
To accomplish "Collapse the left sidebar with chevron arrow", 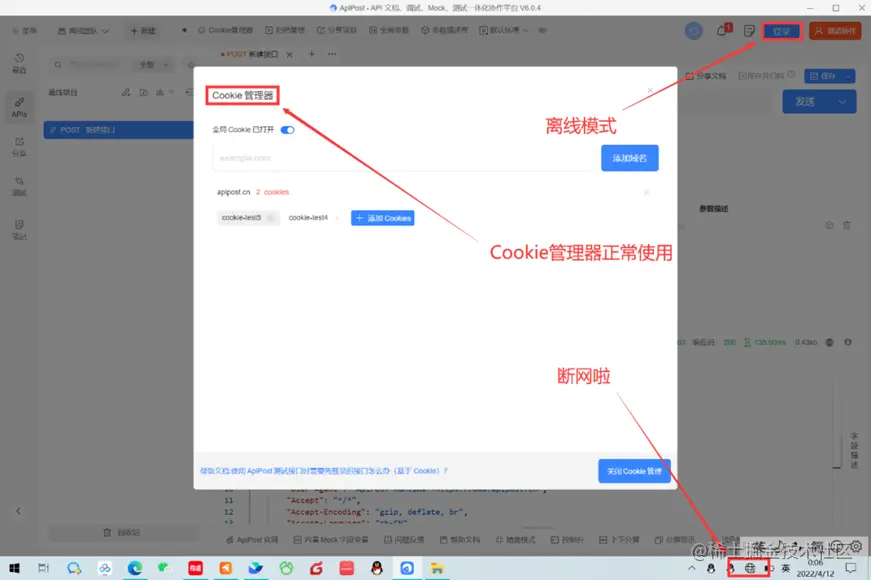I will click(18, 511).
